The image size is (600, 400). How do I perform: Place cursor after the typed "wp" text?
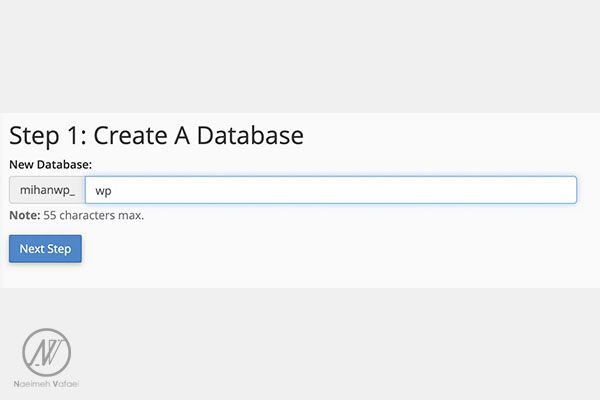[x=112, y=191]
